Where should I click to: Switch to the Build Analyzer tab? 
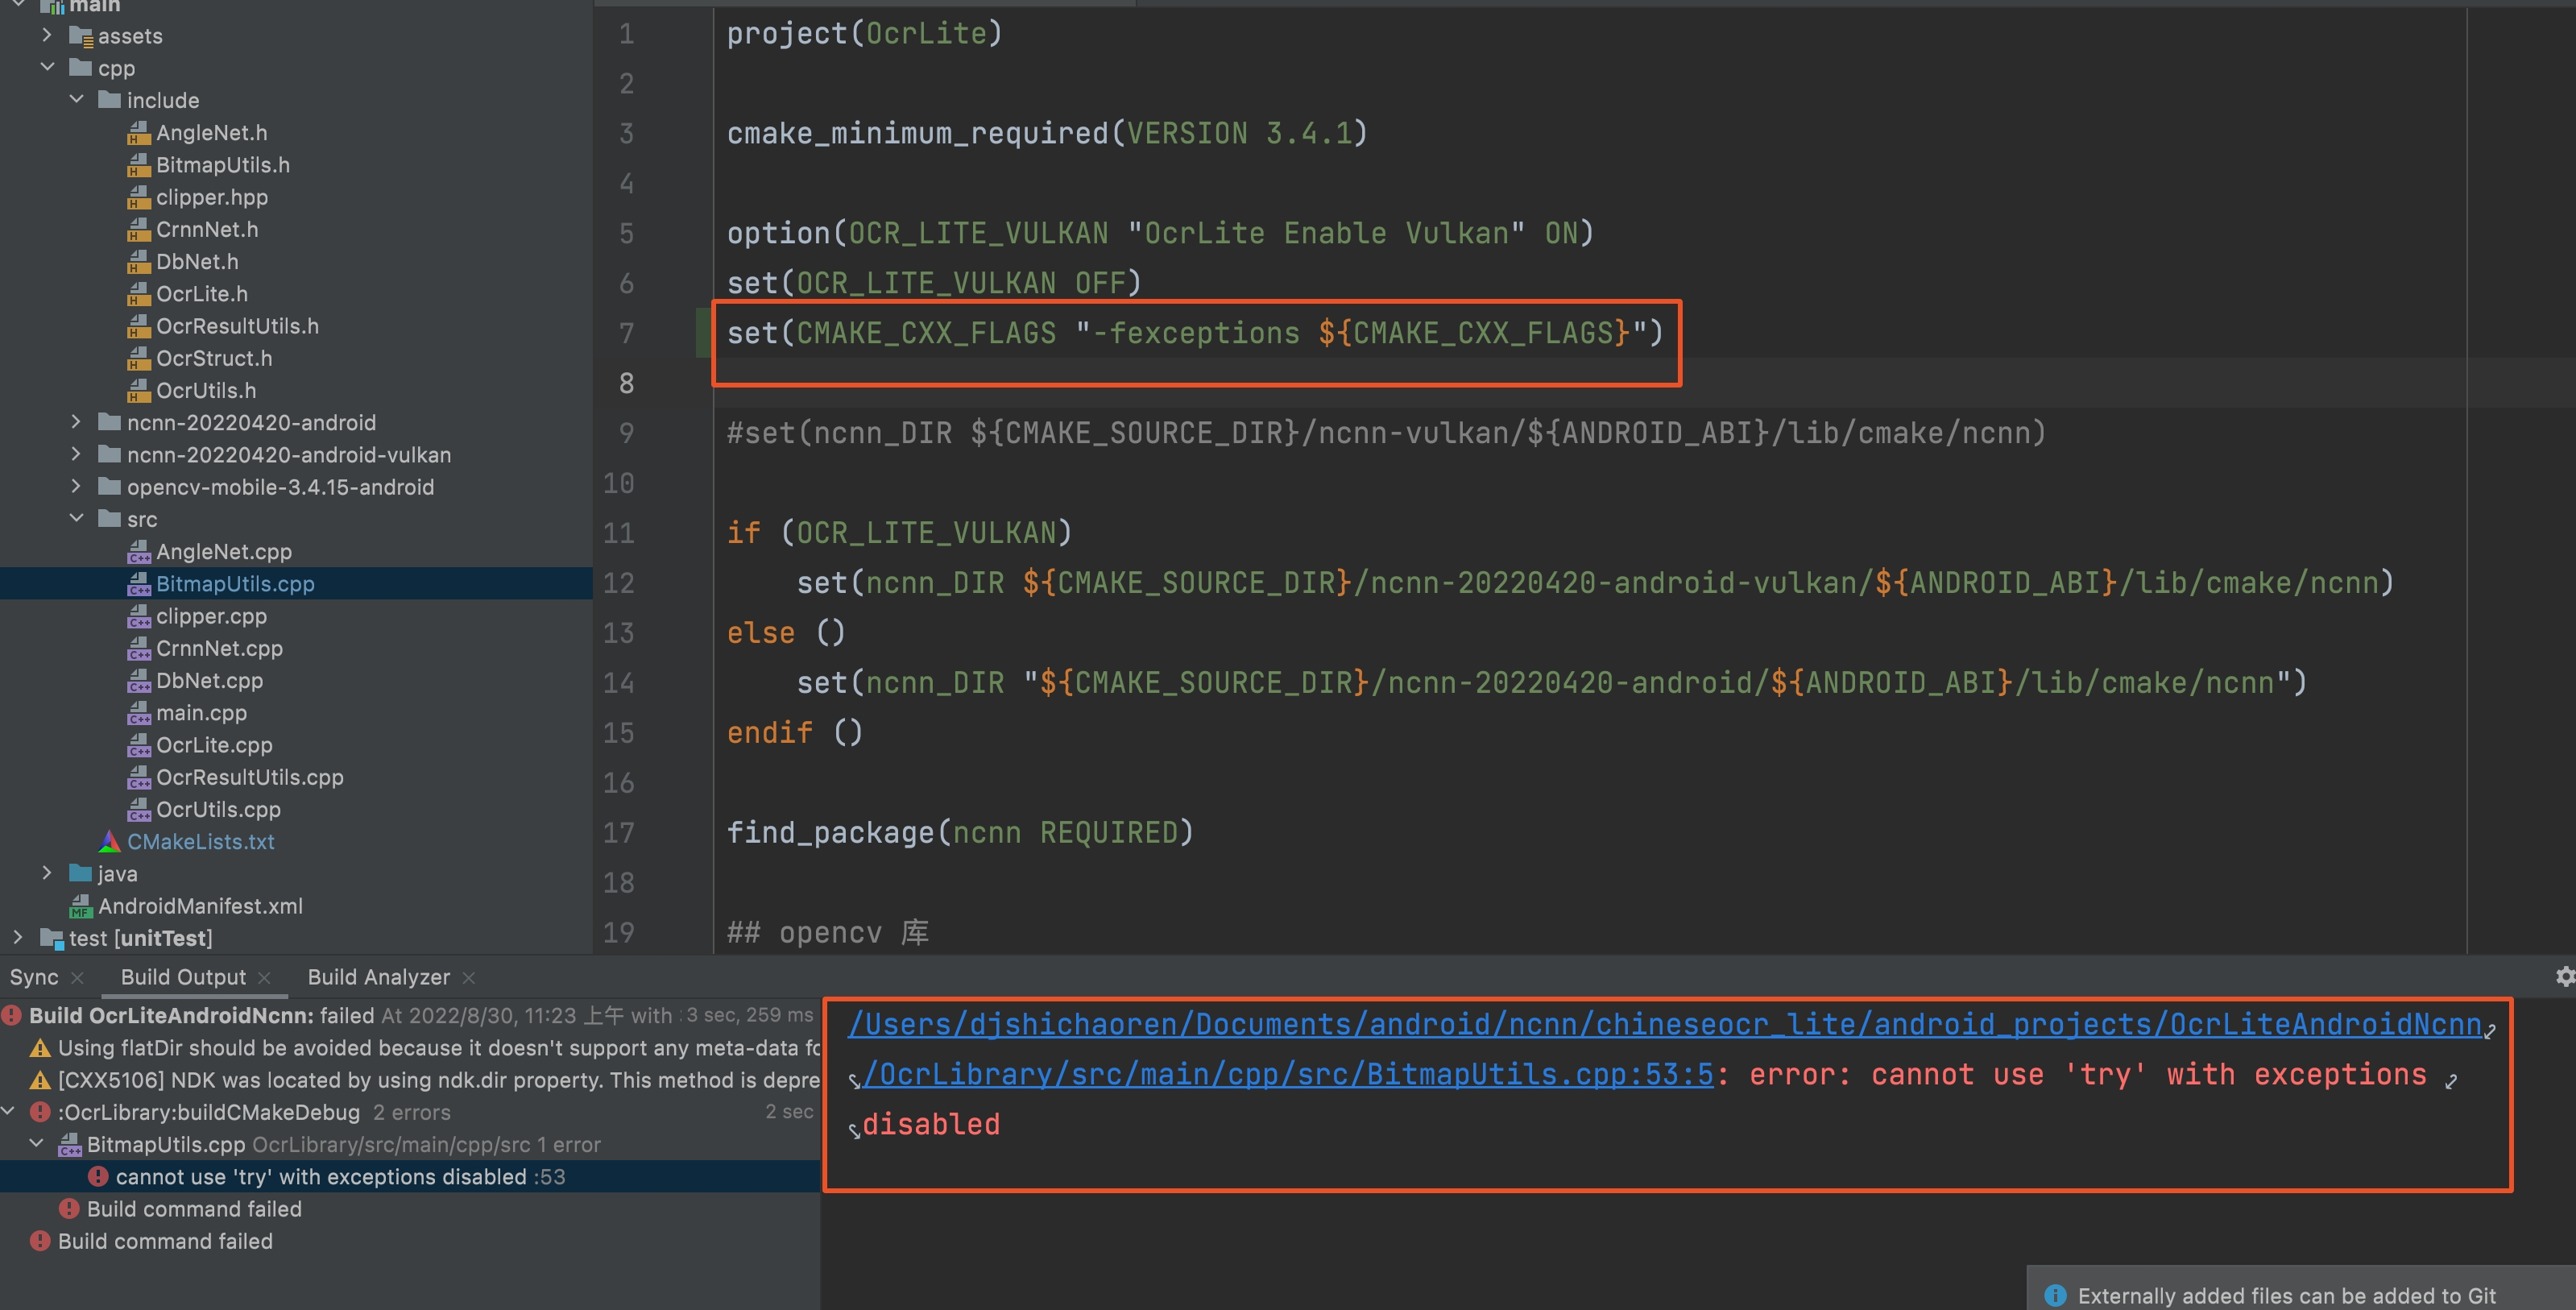coord(378,977)
